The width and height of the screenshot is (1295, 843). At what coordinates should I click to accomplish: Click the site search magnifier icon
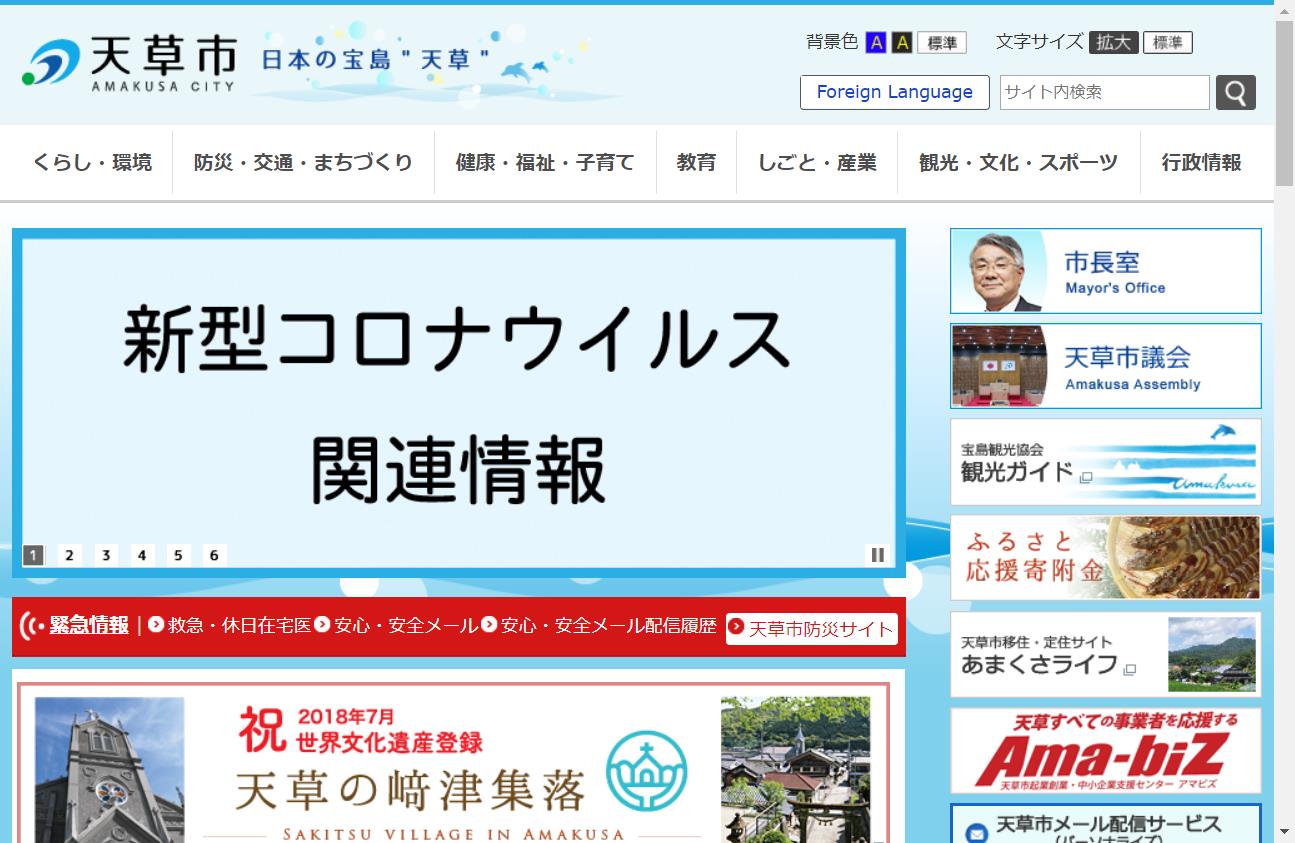(x=1236, y=92)
